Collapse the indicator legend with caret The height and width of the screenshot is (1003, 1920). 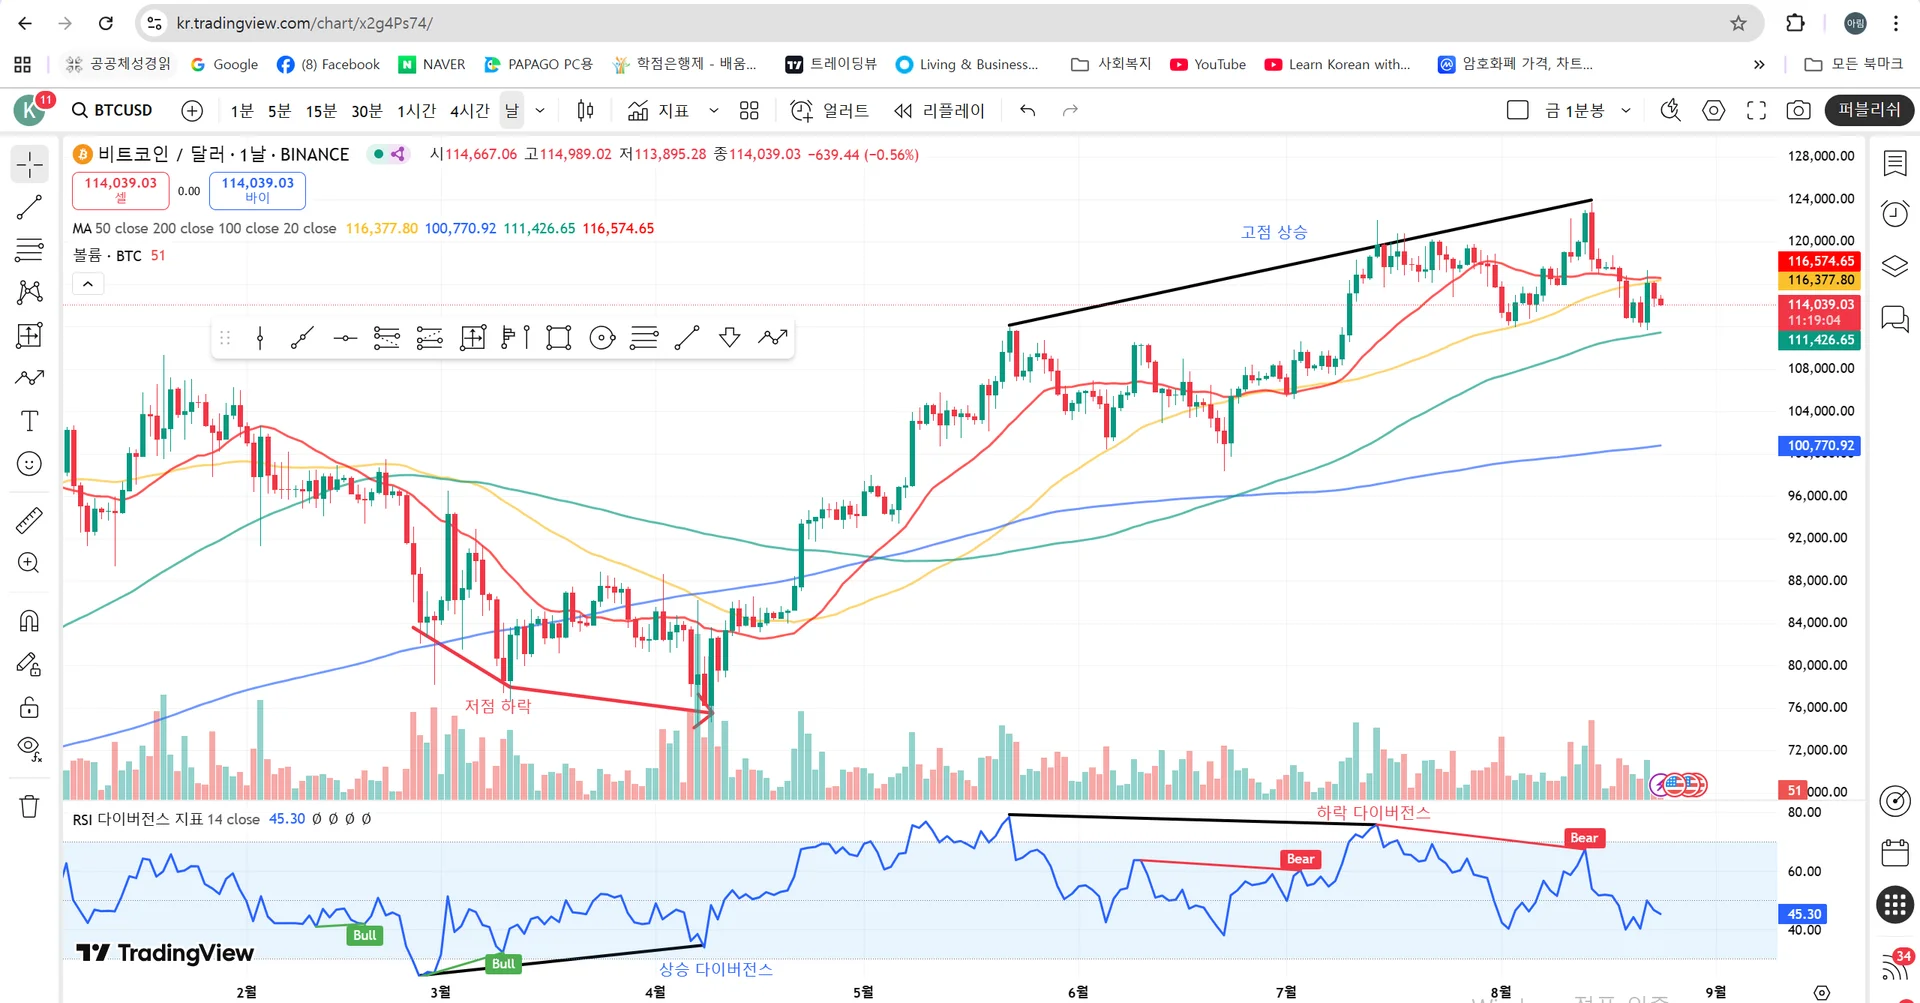coord(88,284)
